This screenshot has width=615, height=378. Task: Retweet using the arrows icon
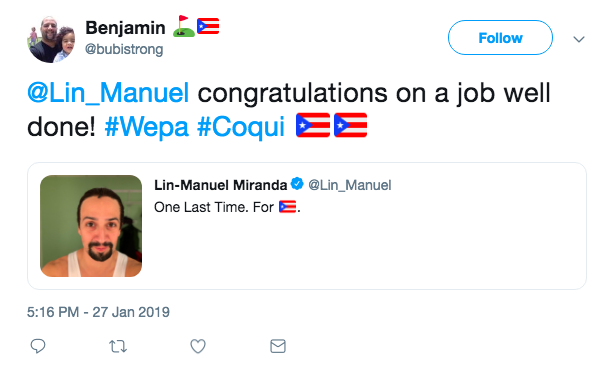pos(118,347)
